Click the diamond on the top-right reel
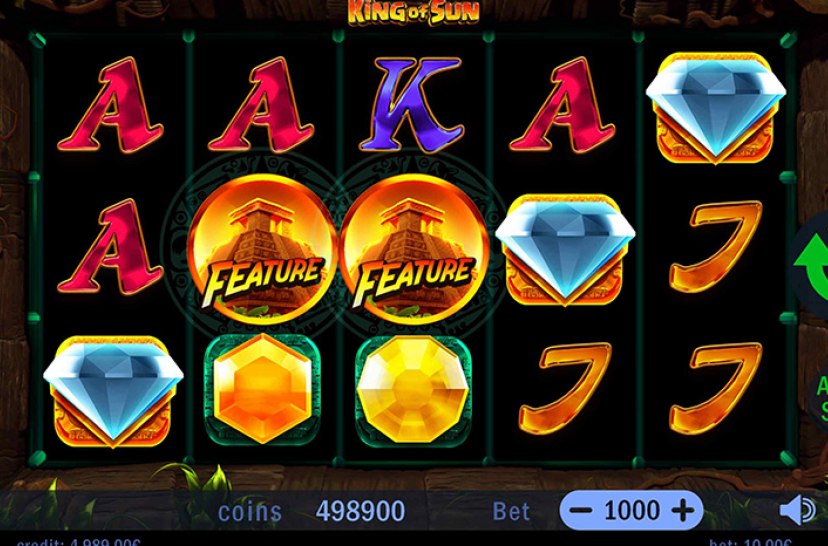The height and width of the screenshot is (546, 828). (x=716, y=106)
